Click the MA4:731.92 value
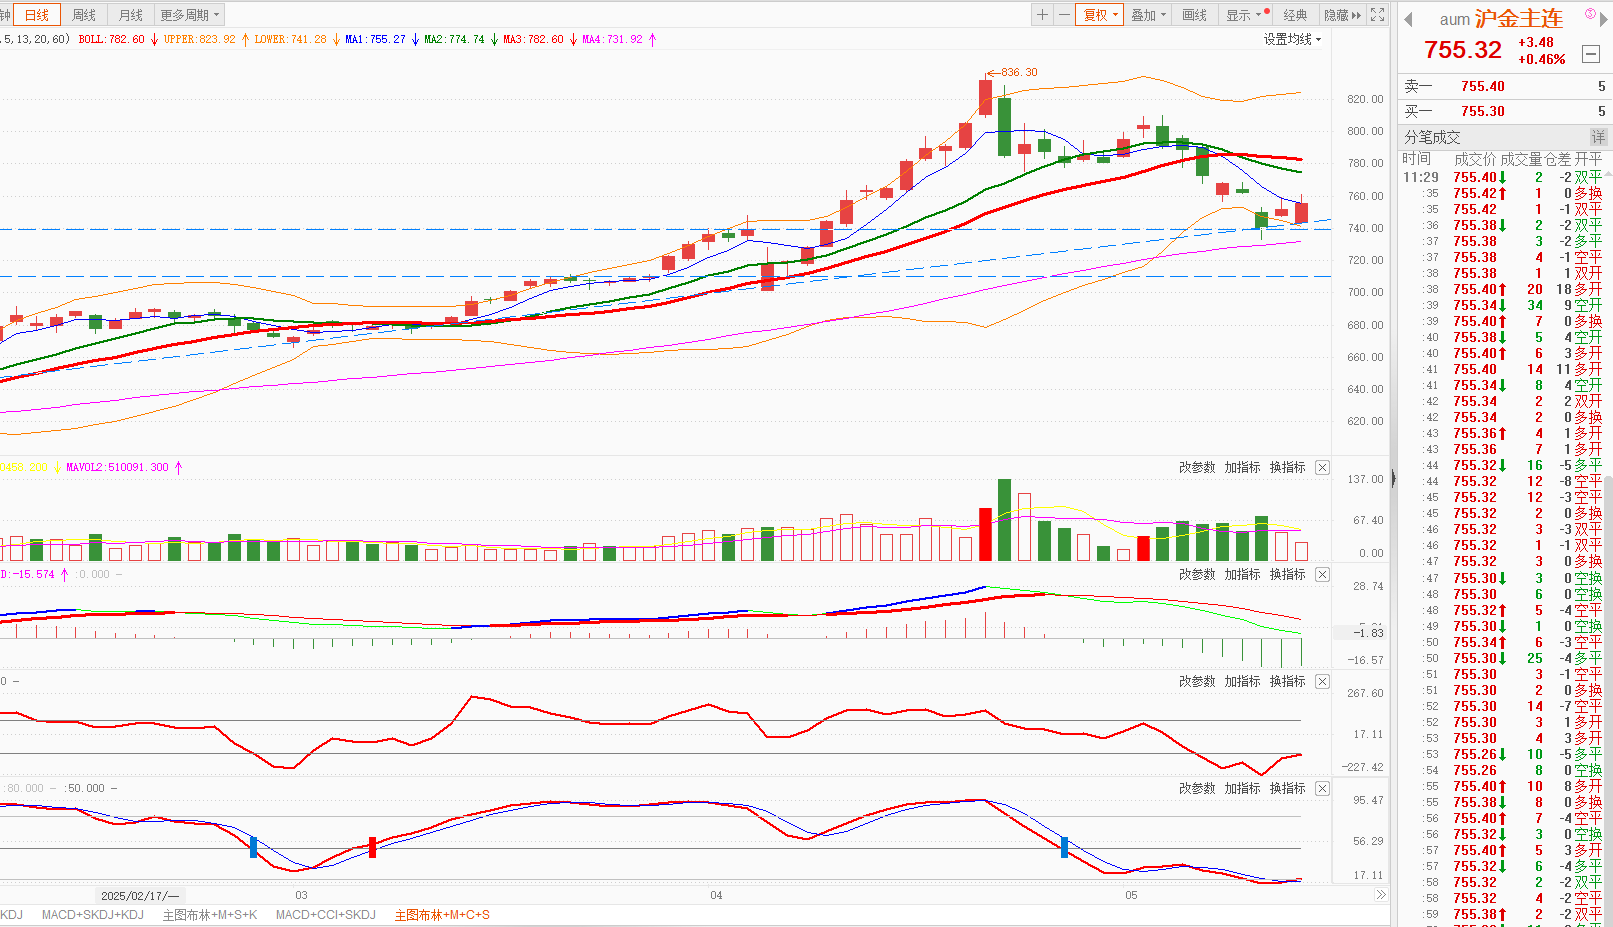This screenshot has width=1613, height=927. click(x=612, y=39)
